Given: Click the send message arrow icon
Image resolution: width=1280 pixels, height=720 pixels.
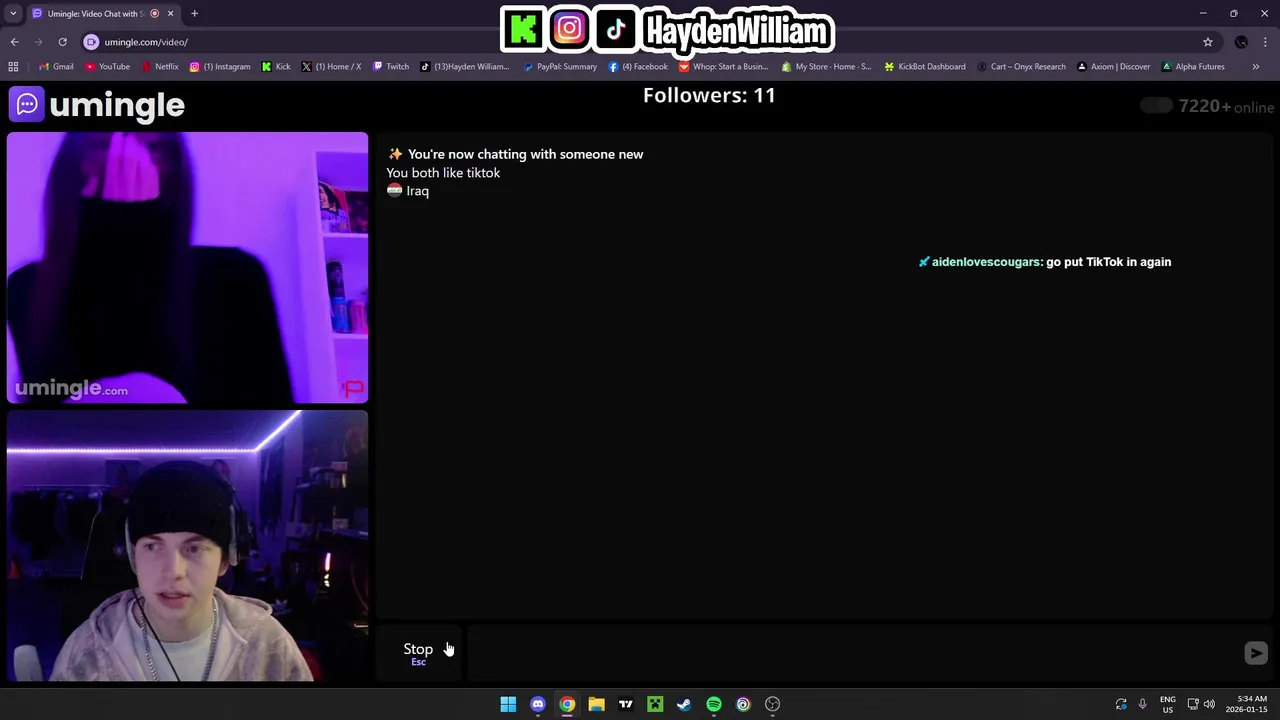Looking at the screenshot, I should click(x=1256, y=653).
